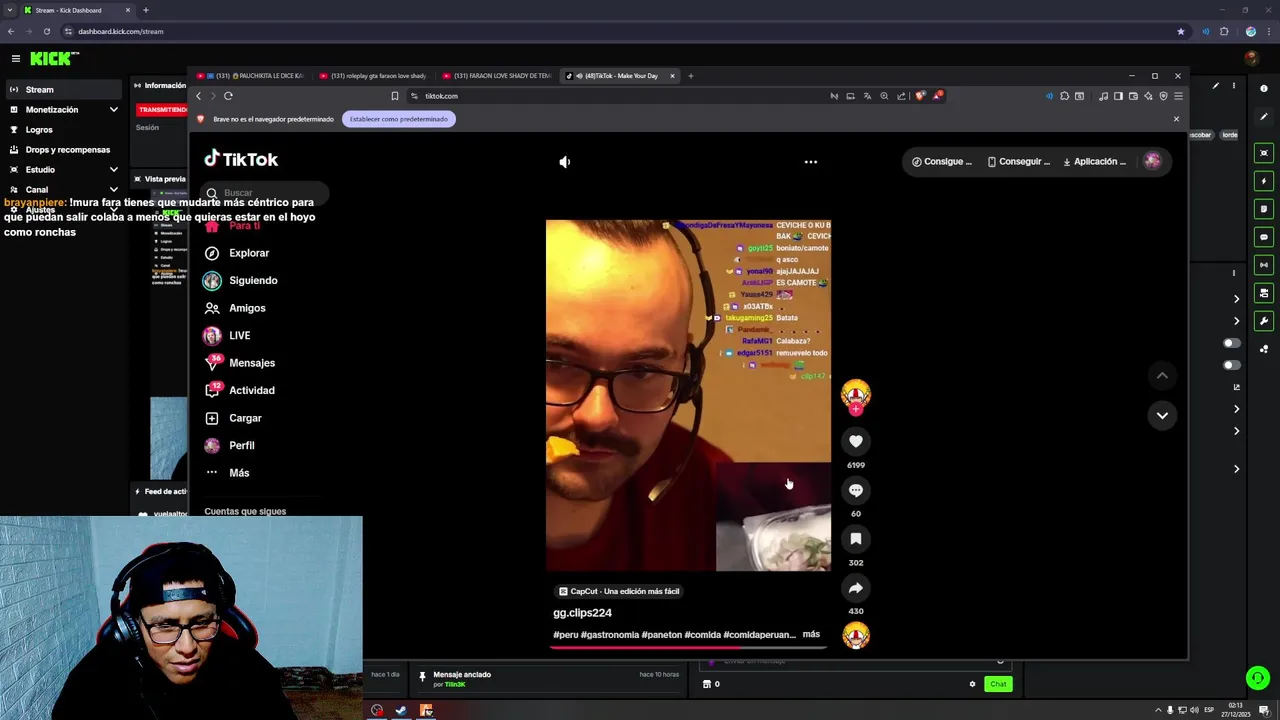Viewport: 1280px width, 720px height.
Task: Open Cargar in TikTok sidebar
Action: 245,418
